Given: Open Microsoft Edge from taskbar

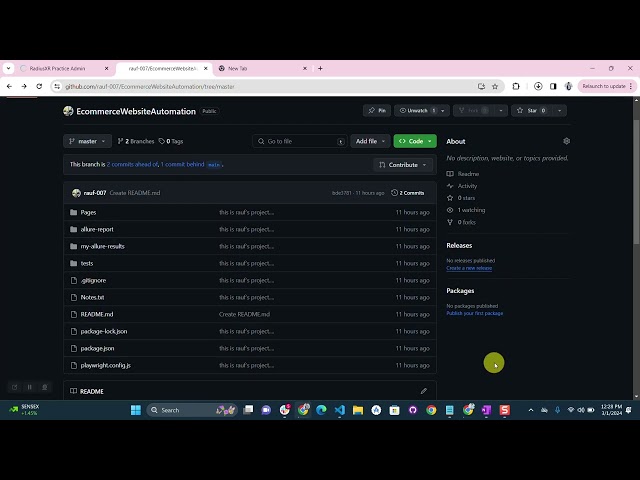Looking at the screenshot, I should coord(321,410).
